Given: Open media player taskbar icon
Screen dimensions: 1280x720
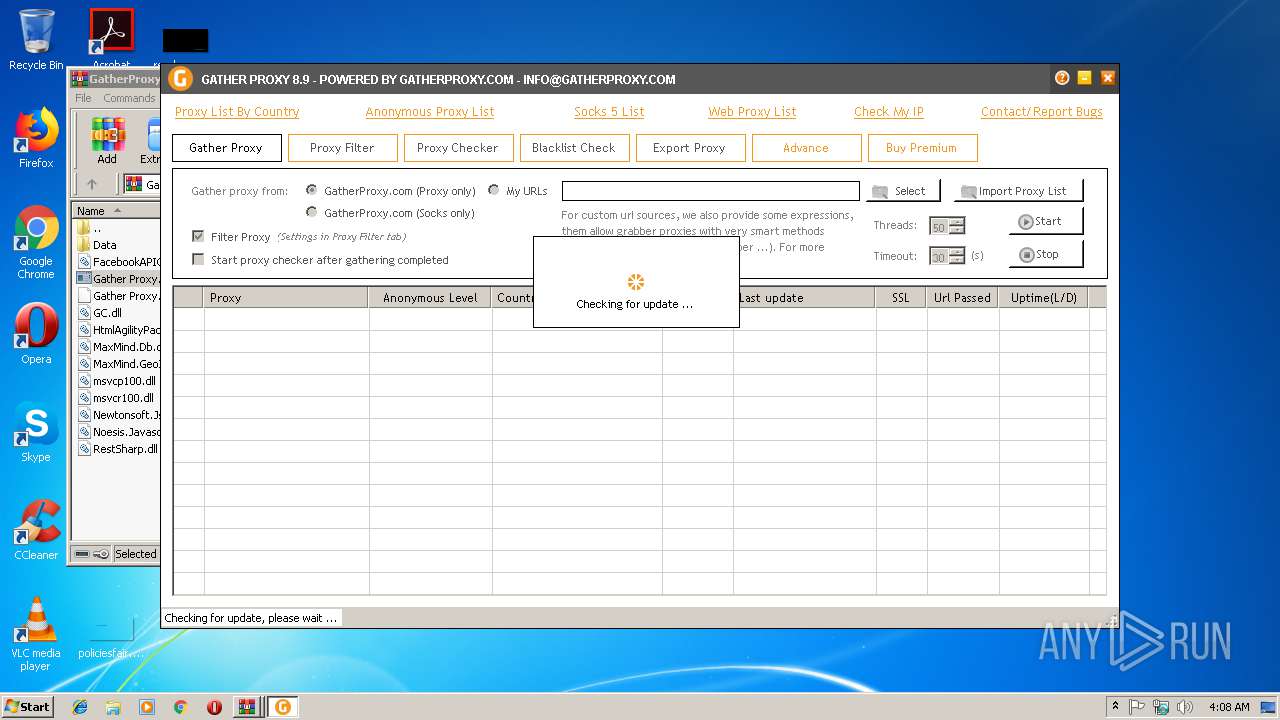Looking at the screenshot, I should pos(147,707).
